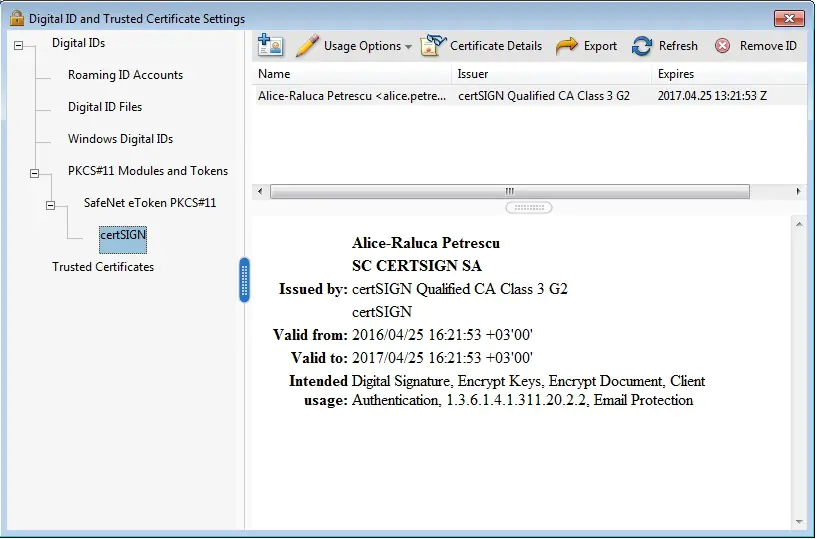Screen dimensions: 817x539
Task: Select Digital IDs in the tree
Action: pyautogui.click(x=79, y=43)
